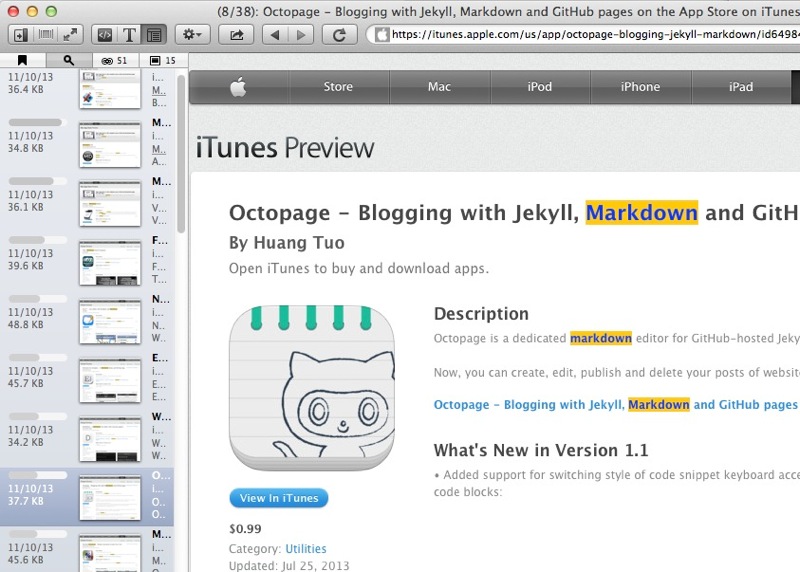Click the highlighted Markdown word in title
Image resolution: width=800 pixels, height=572 pixels.
pyautogui.click(x=641, y=212)
